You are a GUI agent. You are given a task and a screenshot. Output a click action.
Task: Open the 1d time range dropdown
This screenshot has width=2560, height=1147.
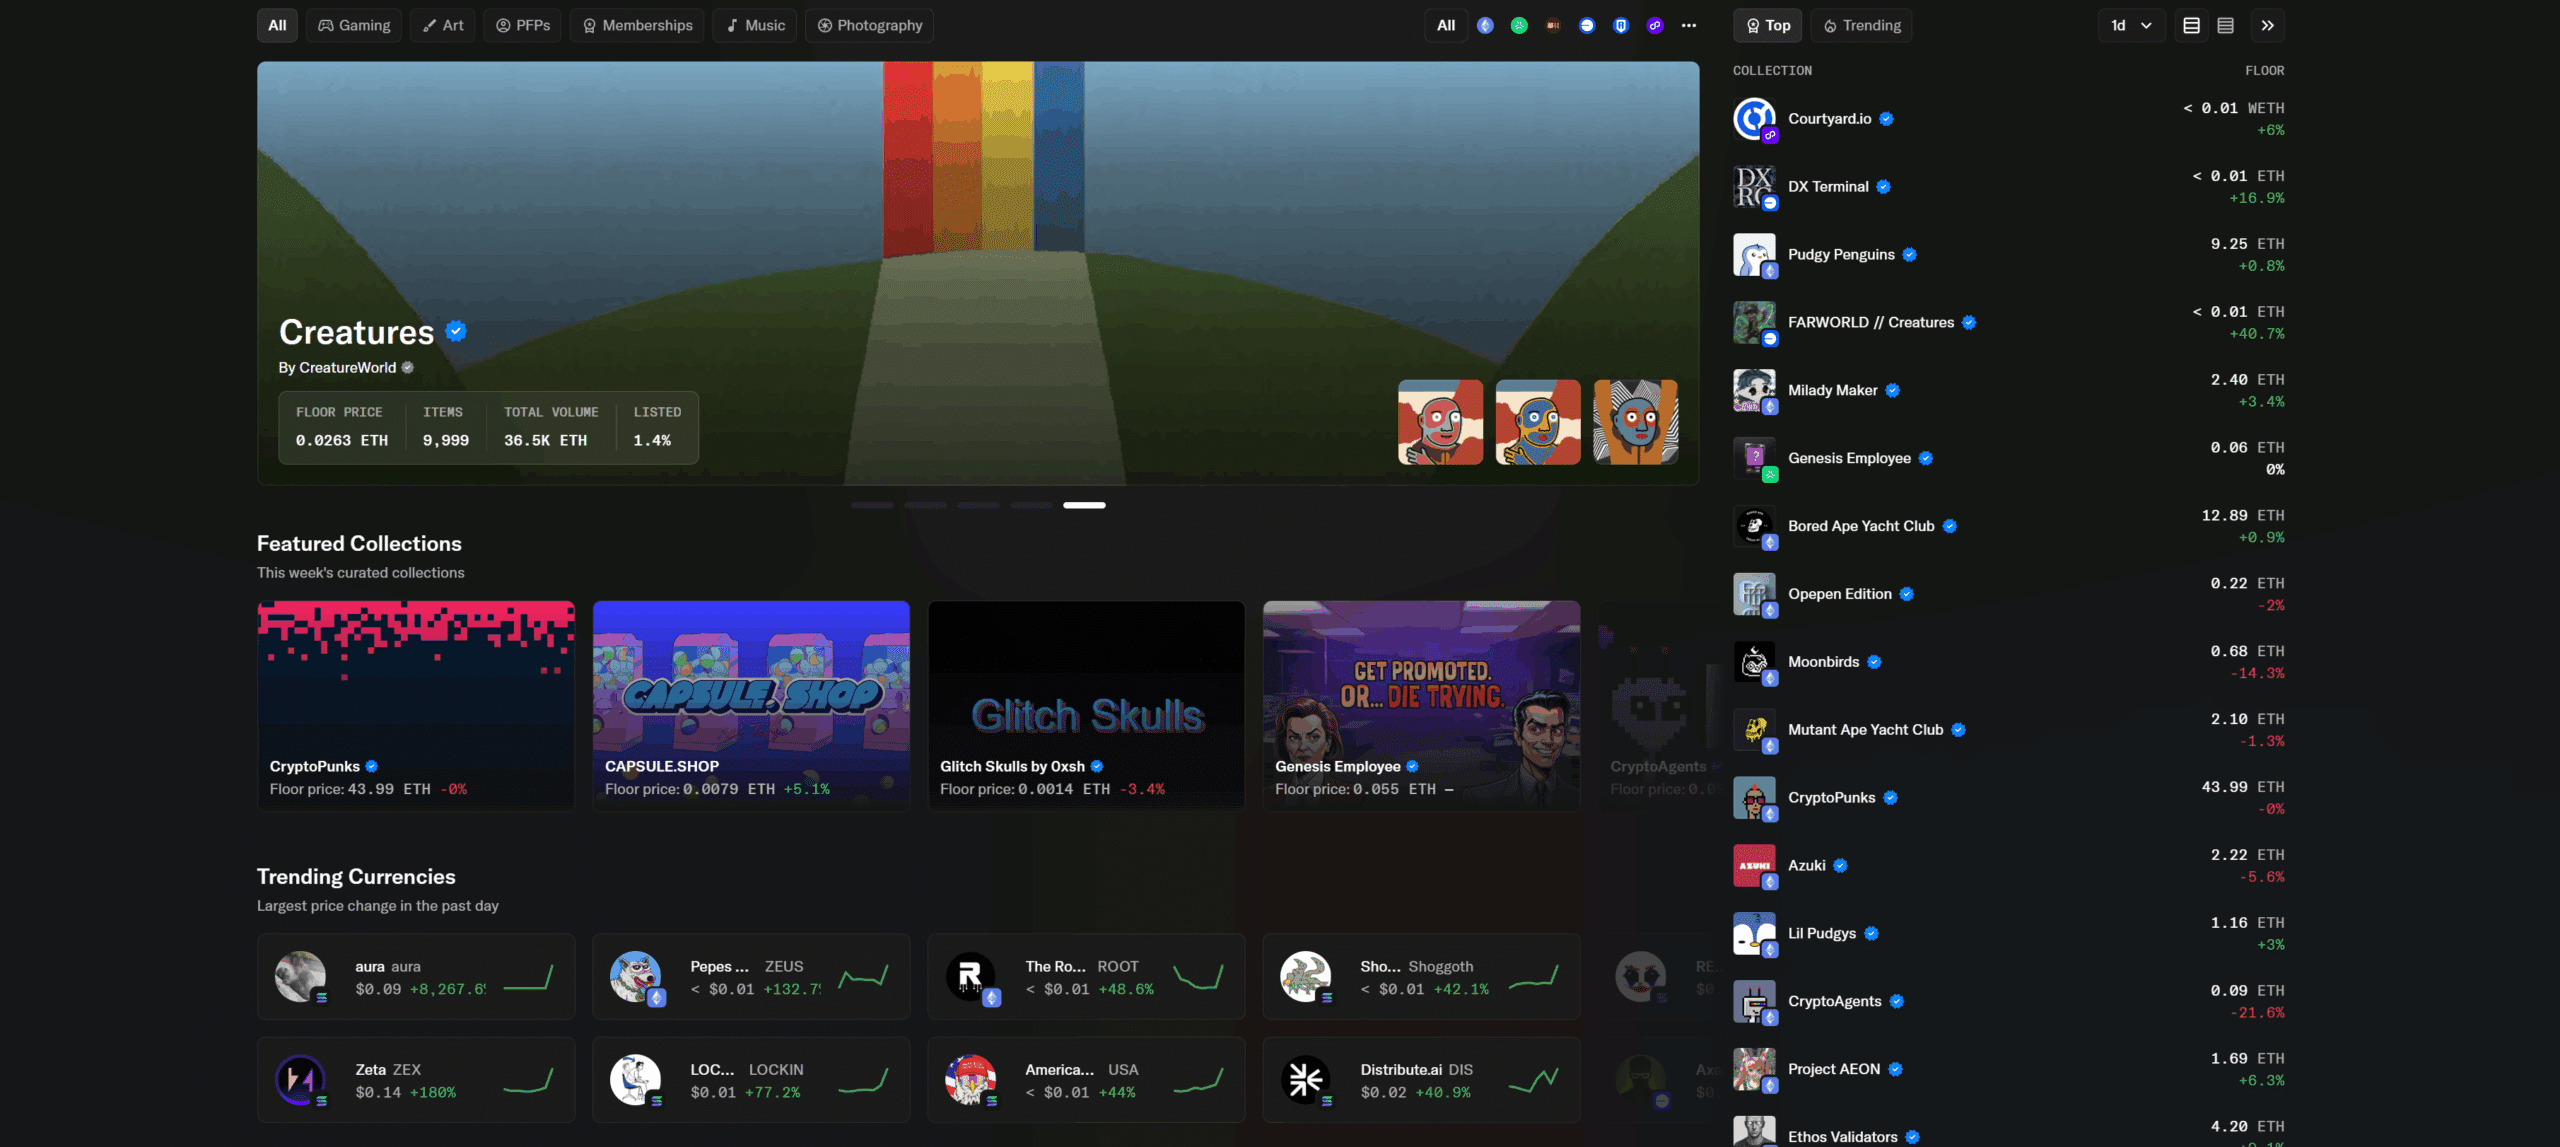(2131, 25)
